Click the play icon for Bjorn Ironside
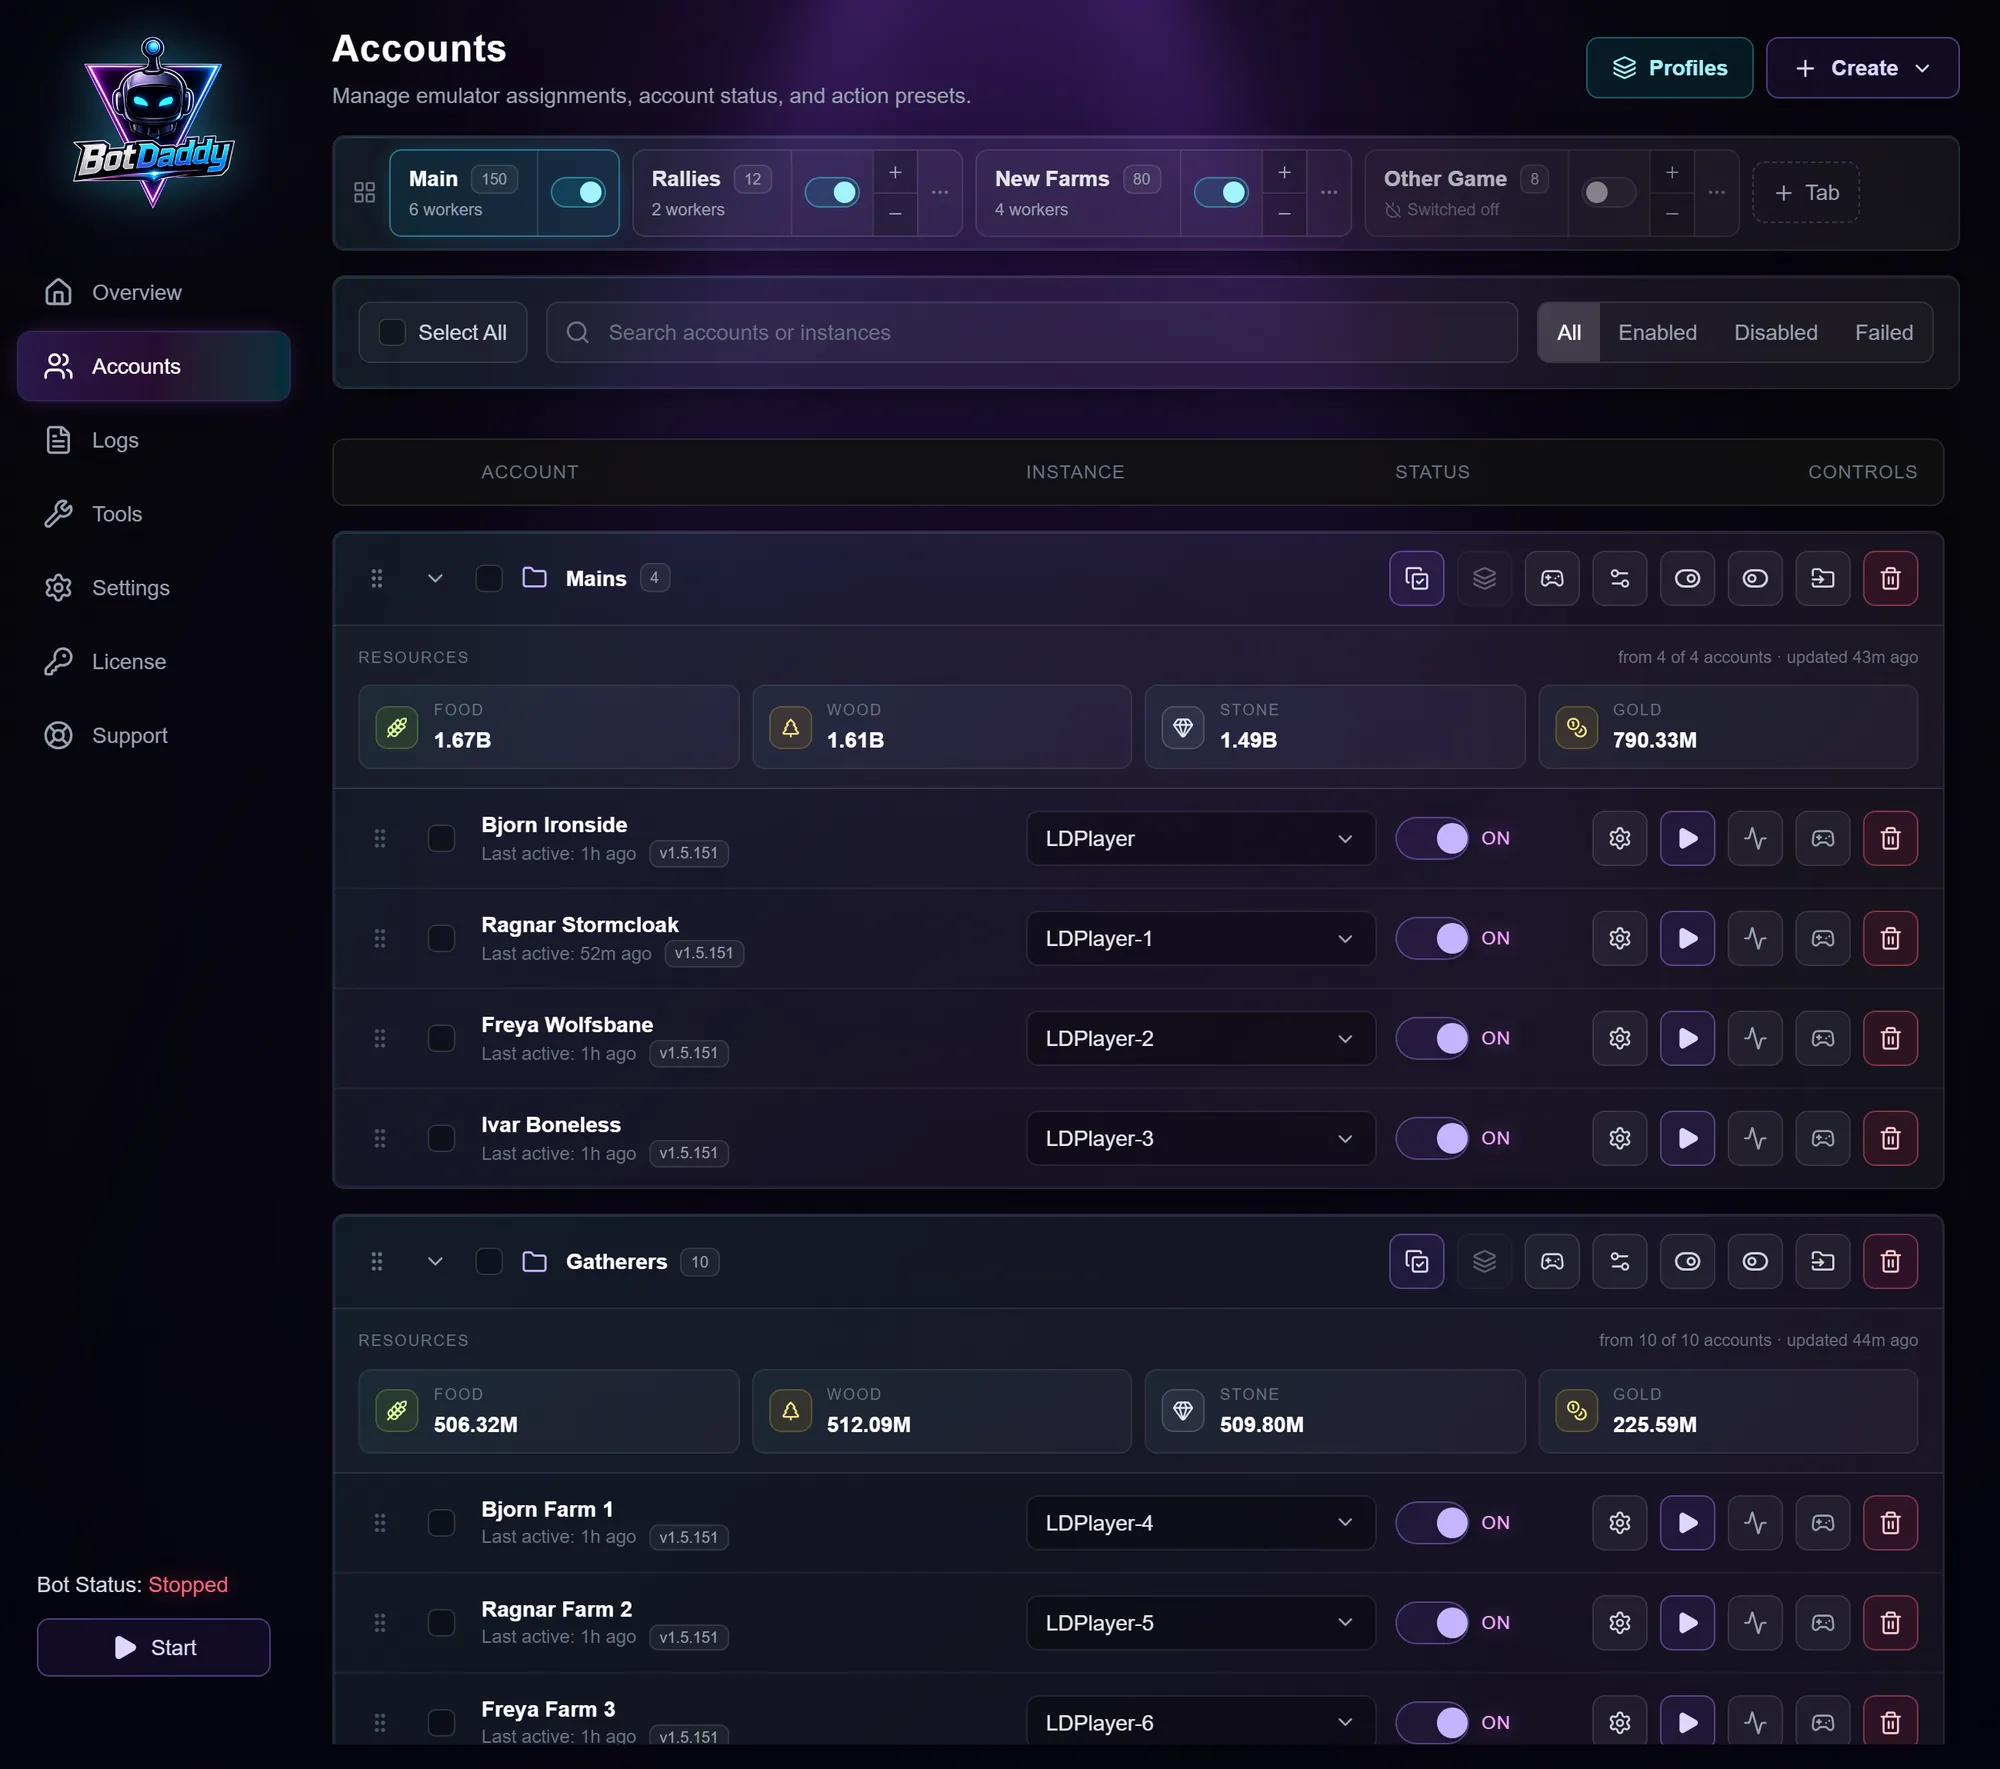Screen dimensions: 2000x1769 coord(1687,838)
